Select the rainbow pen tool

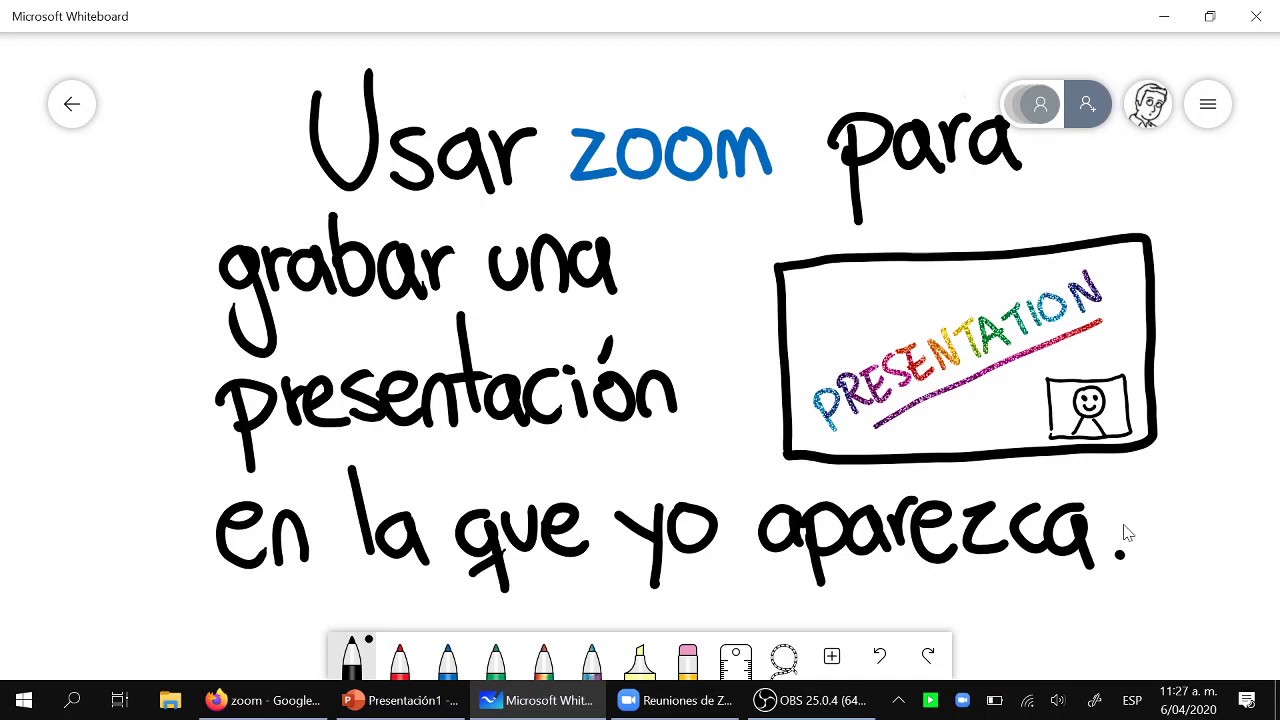(543, 661)
